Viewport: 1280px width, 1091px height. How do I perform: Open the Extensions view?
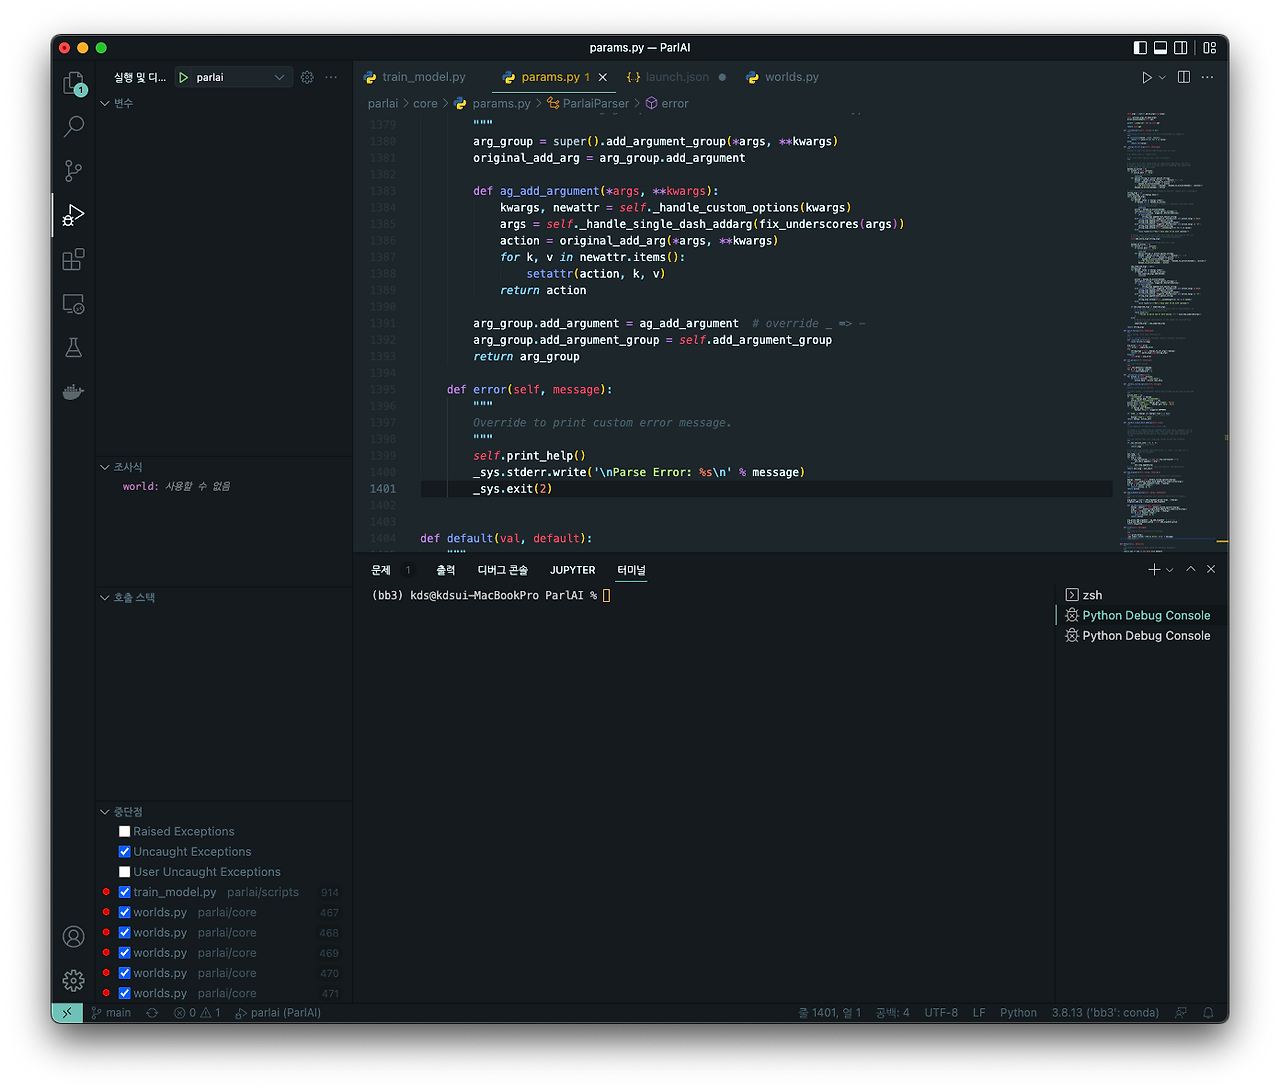(x=72, y=259)
